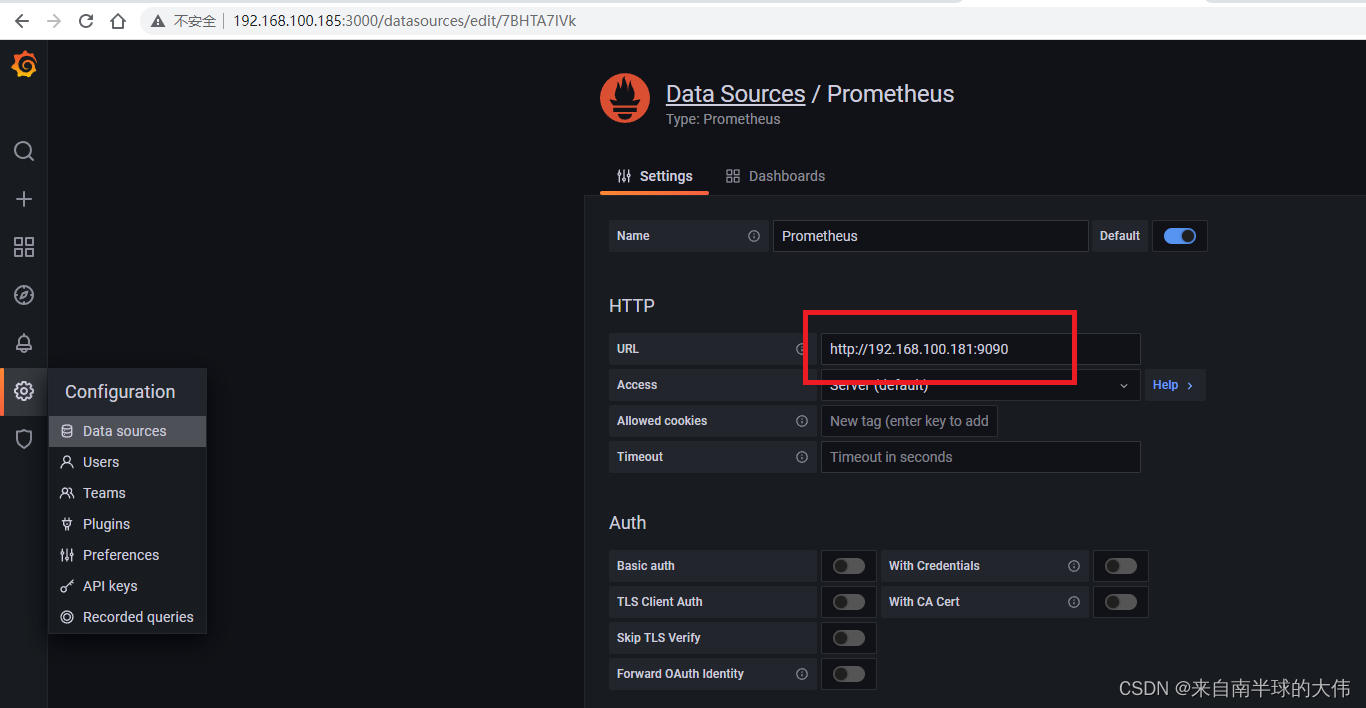Open the Create plus icon in sidebar
The image size is (1366, 708).
coord(24,199)
